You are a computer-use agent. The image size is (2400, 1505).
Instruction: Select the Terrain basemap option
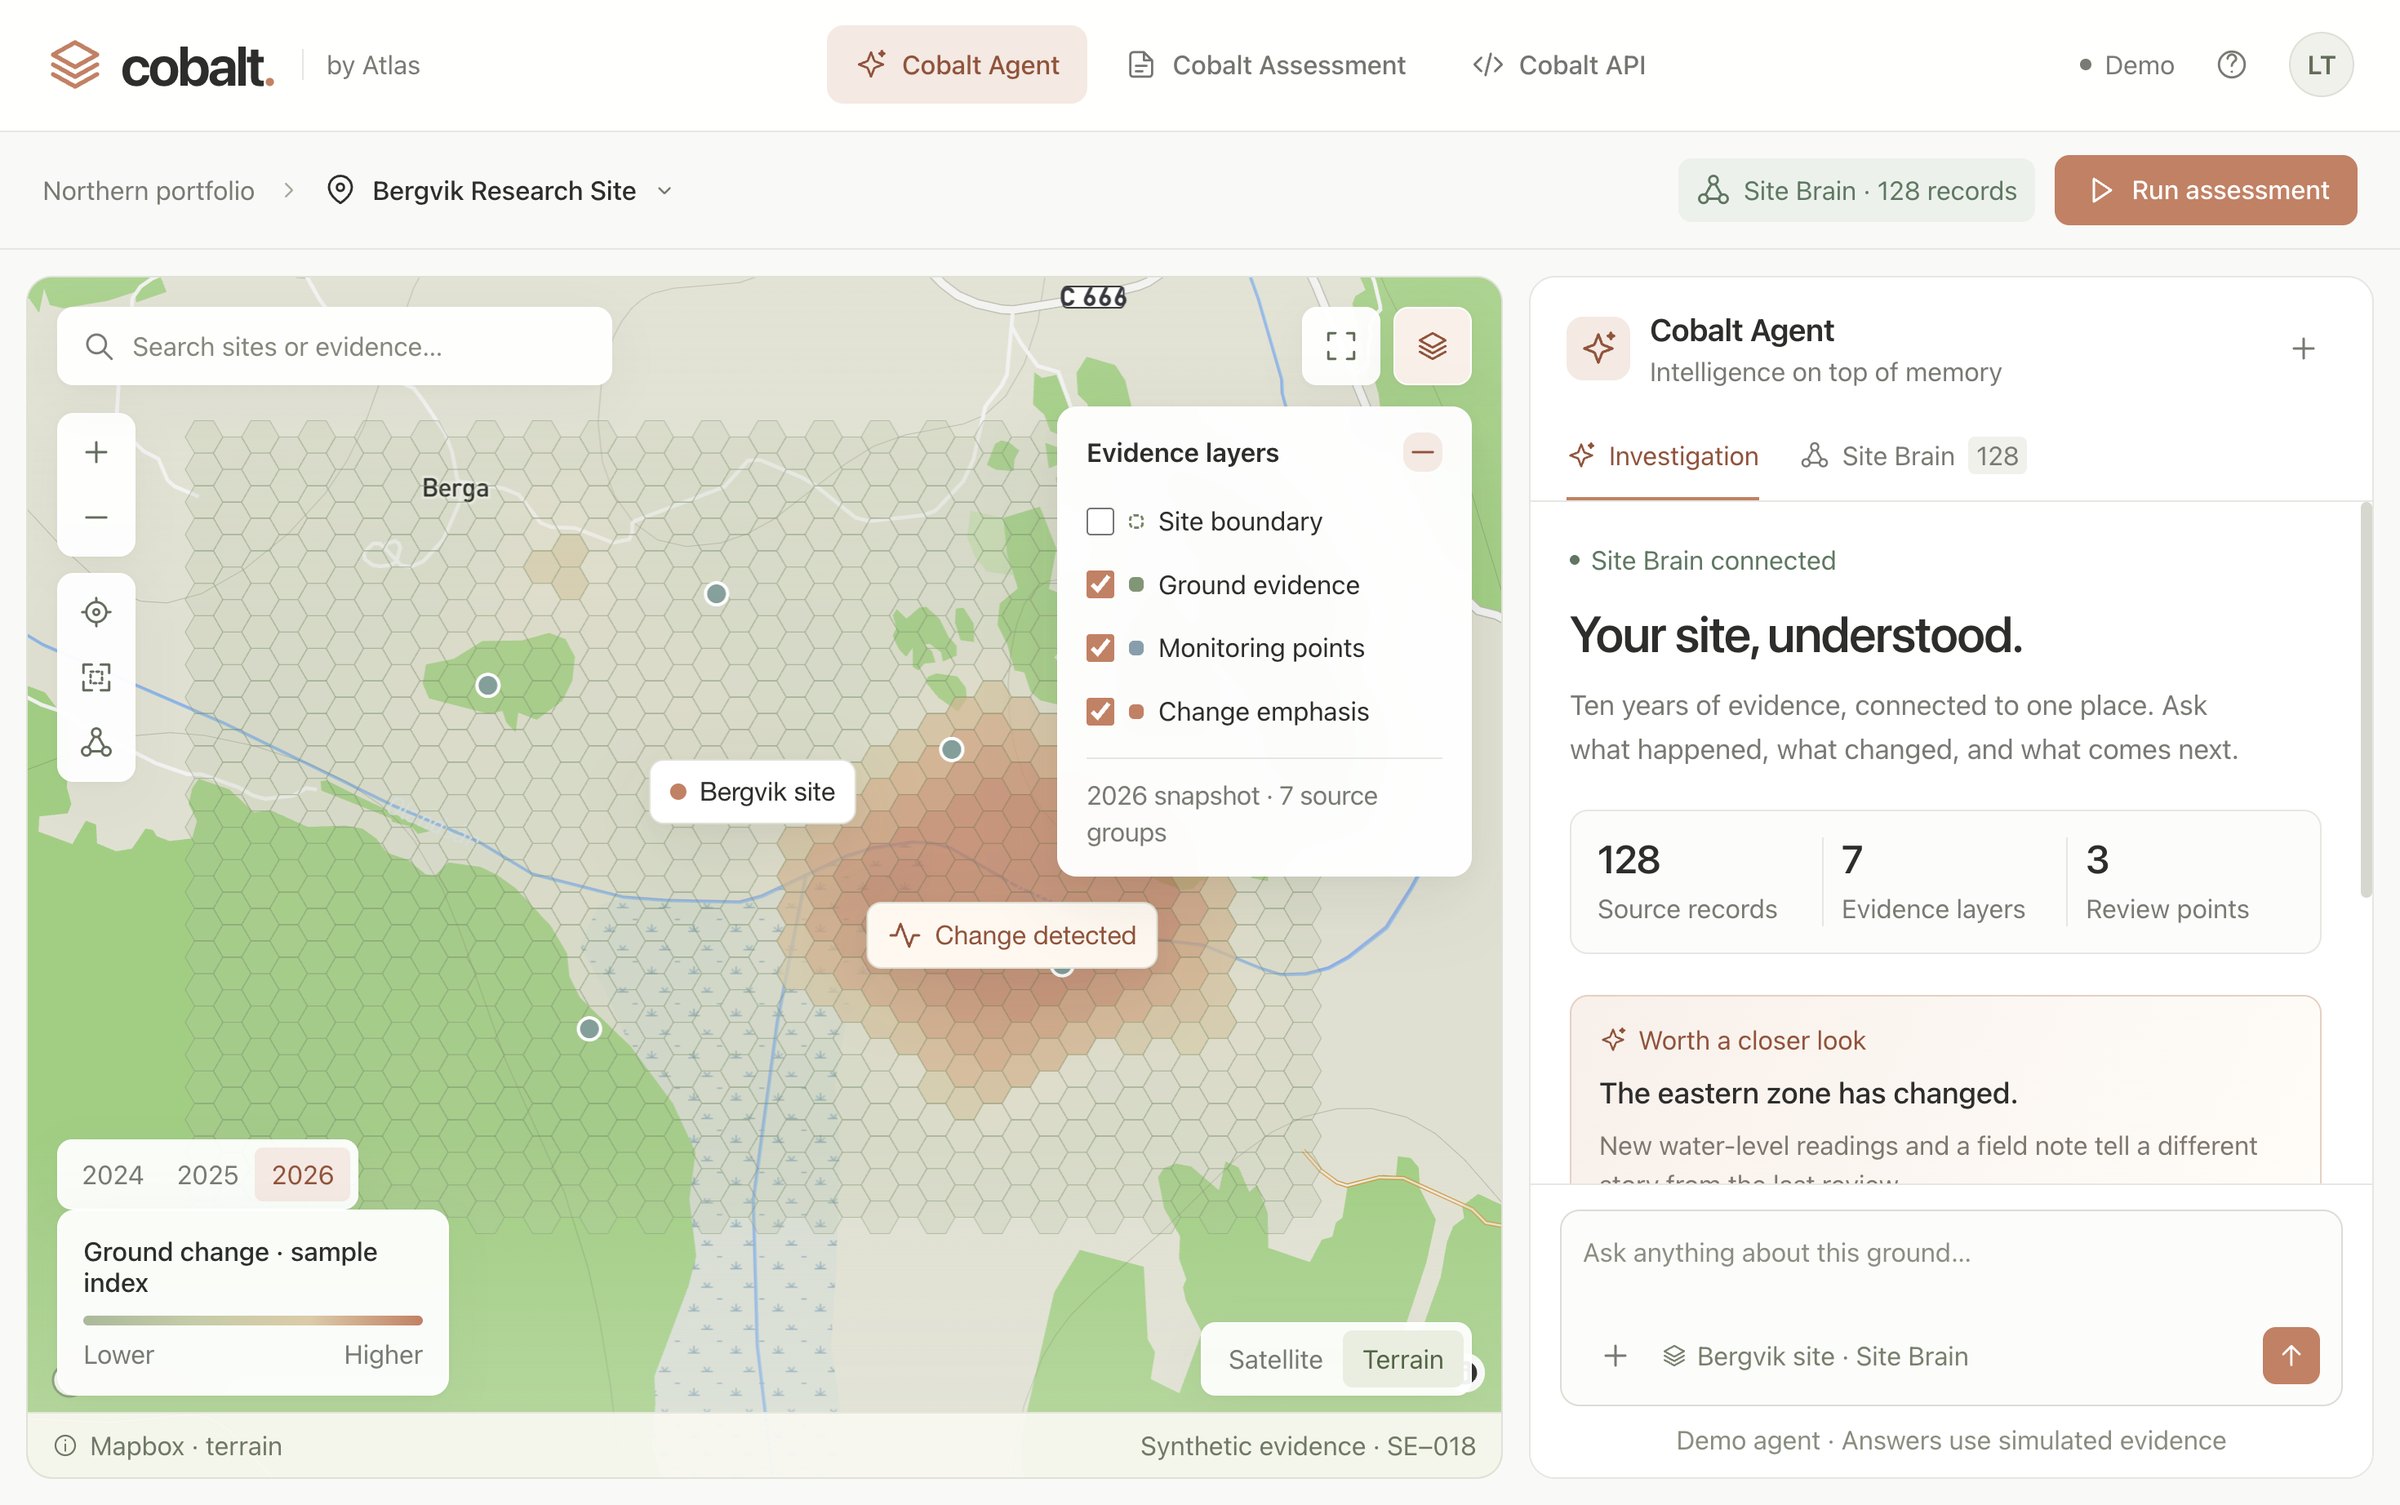pos(1403,1360)
